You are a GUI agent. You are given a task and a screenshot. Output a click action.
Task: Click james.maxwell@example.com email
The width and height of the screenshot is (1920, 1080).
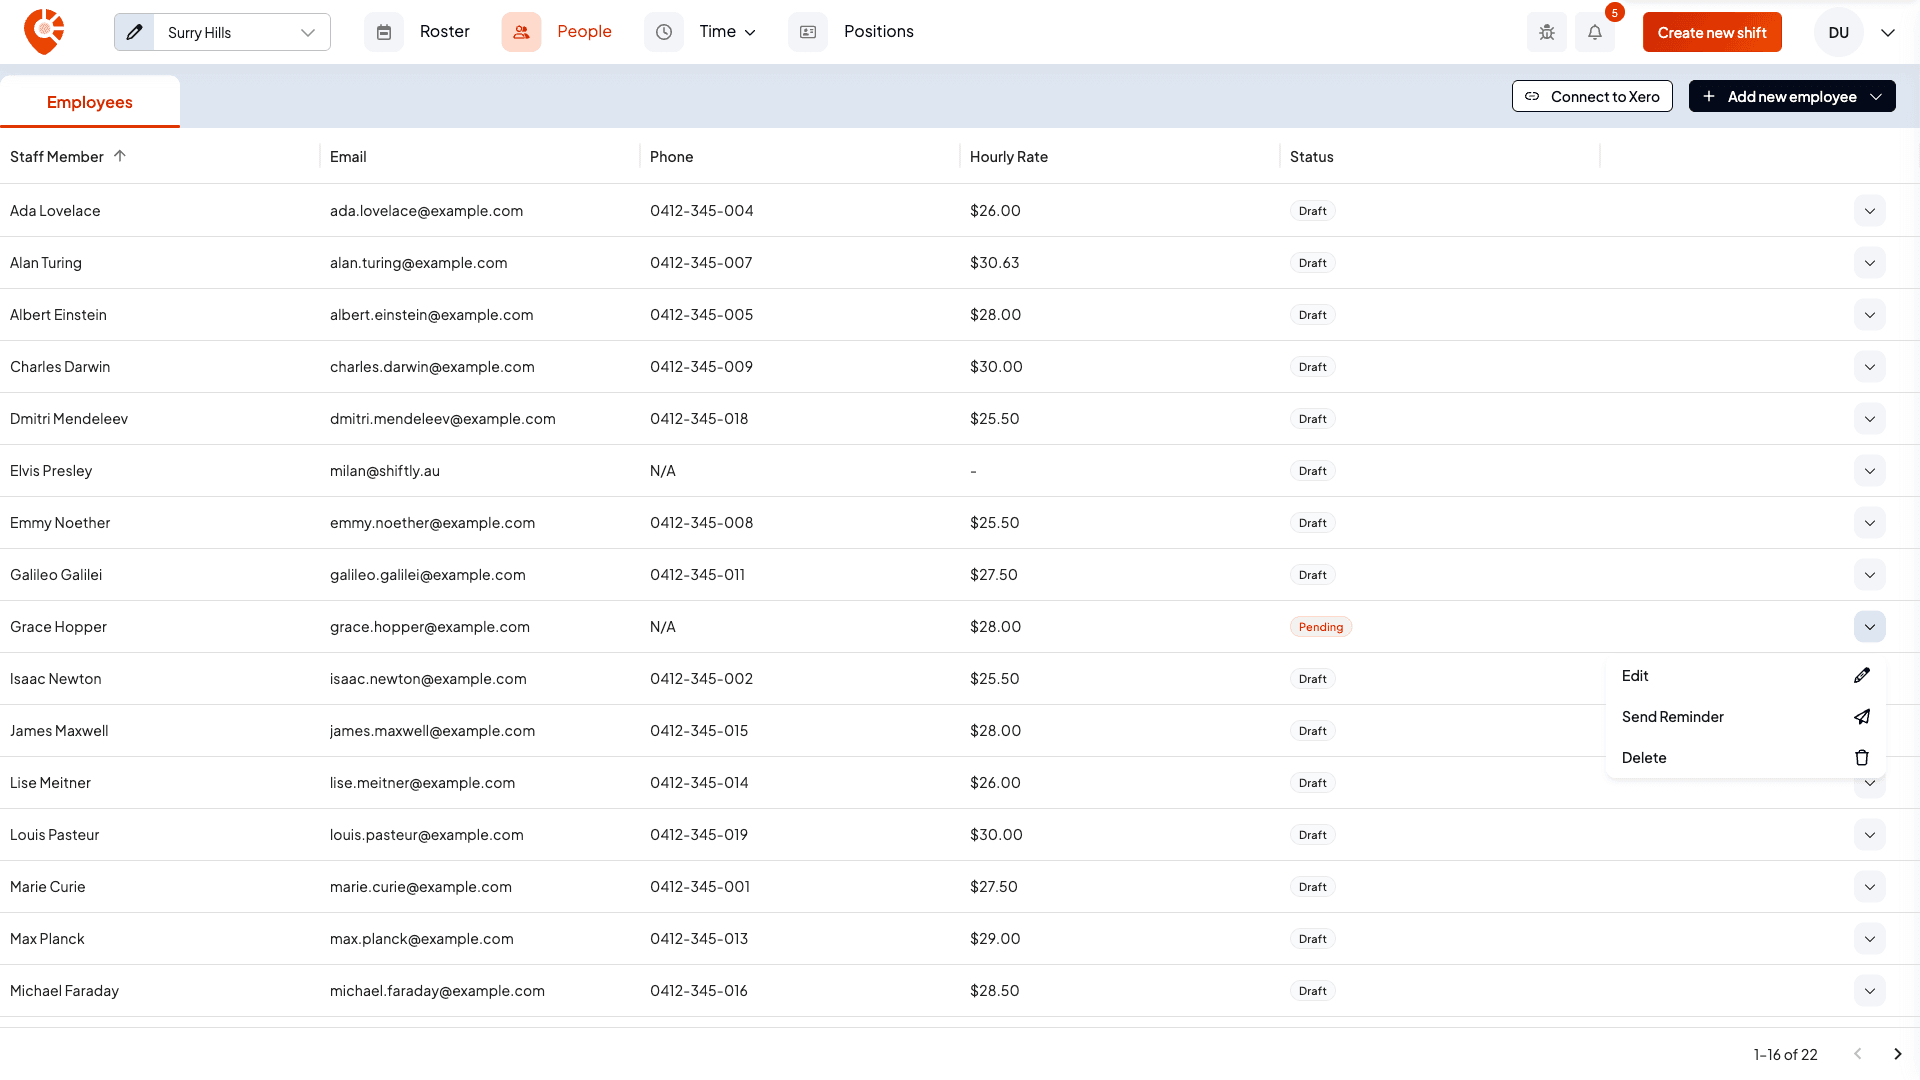(x=432, y=731)
